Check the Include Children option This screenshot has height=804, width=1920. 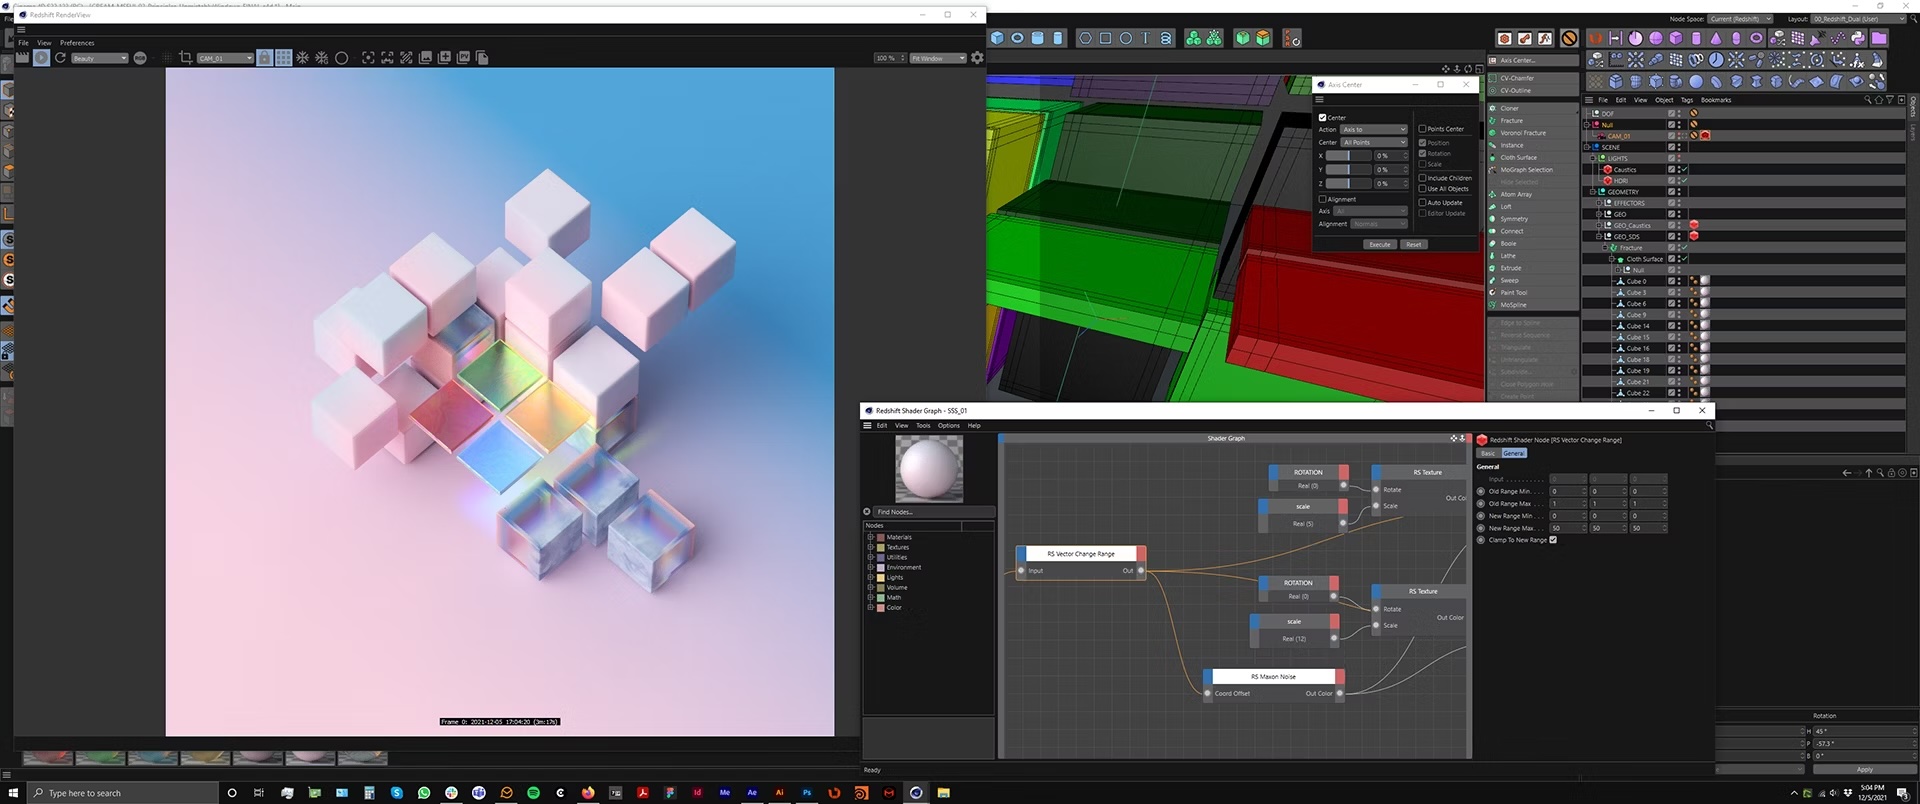click(1422, 178)
